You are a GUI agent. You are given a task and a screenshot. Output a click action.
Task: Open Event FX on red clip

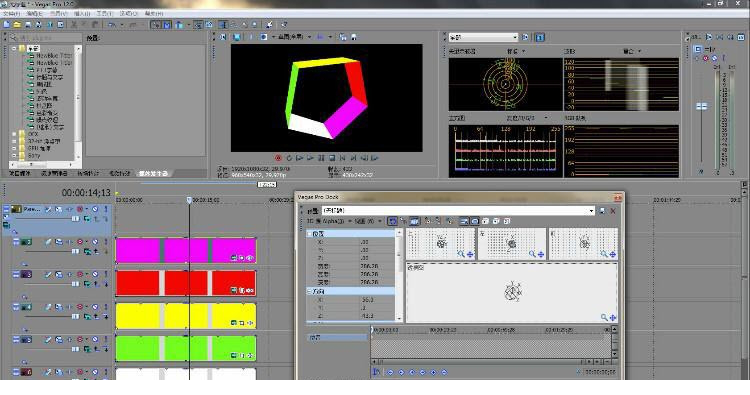point(250,290)
